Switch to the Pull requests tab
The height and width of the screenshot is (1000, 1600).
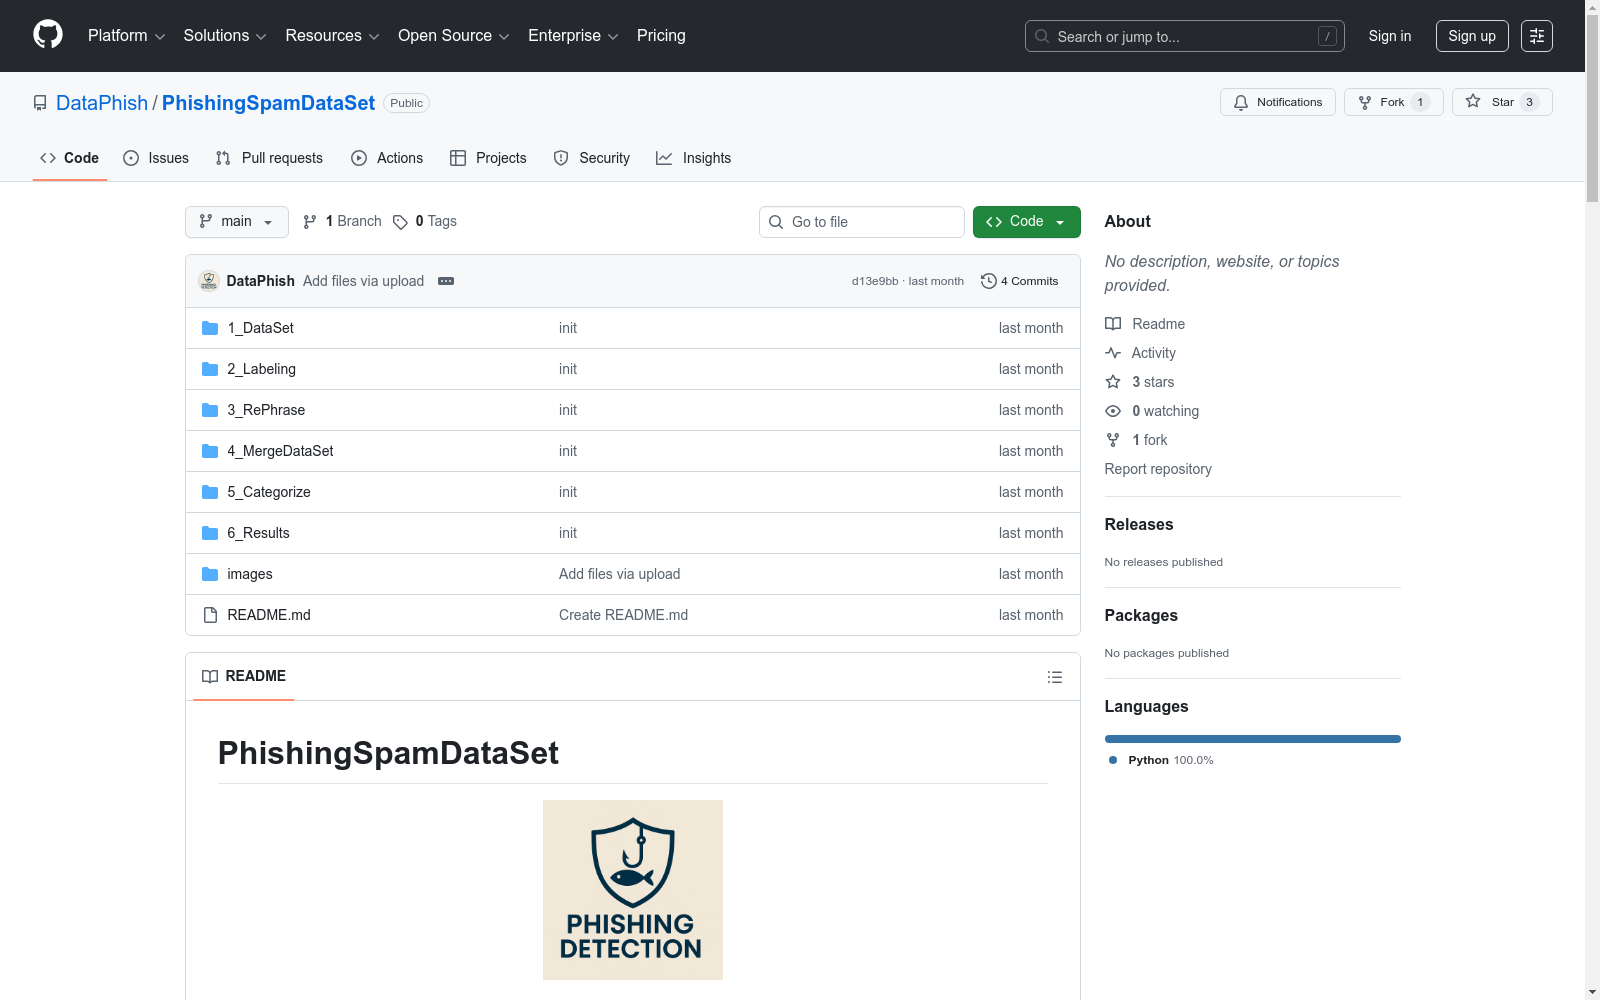(269, 158)
